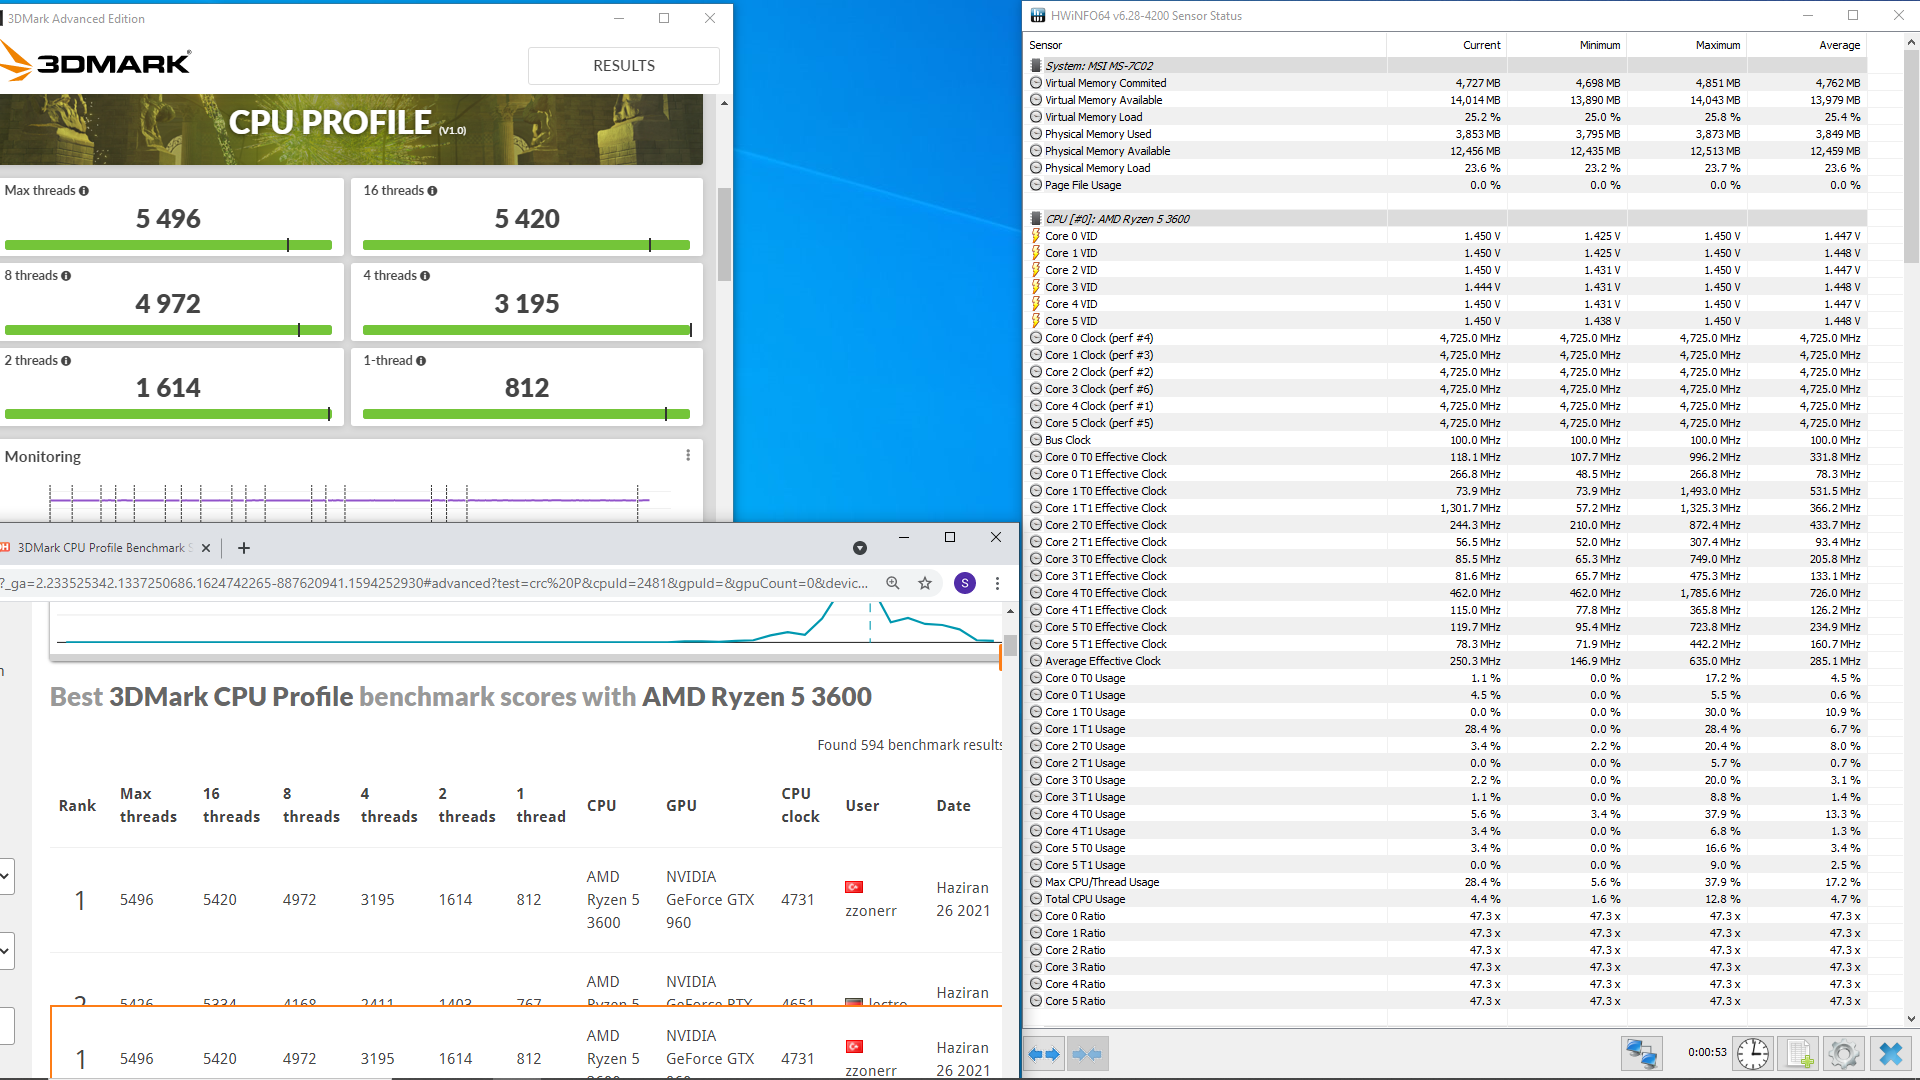The height and width of the screenshot is (1080, 1920).
Task: Click CPU AMD Ryzen 5 3600 group icon
Action: pyautogui.click(x=1036, y=219)
